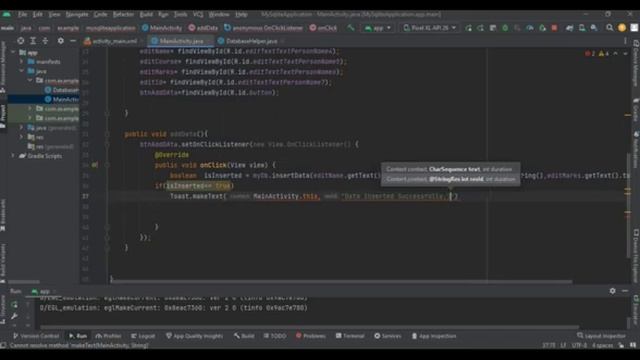Click the rerun icon in Run panel

(x=14, y=305)
